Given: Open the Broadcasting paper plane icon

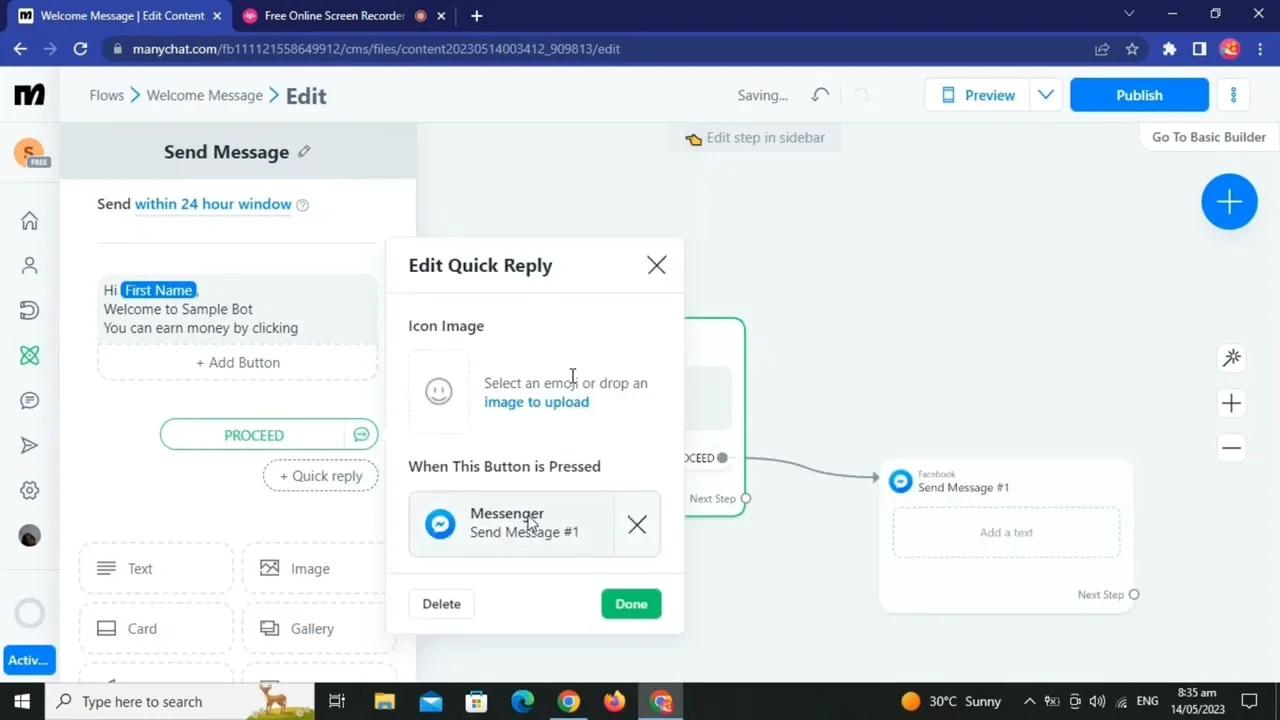Looking at the screenshot, I should [x=29, y=445].
